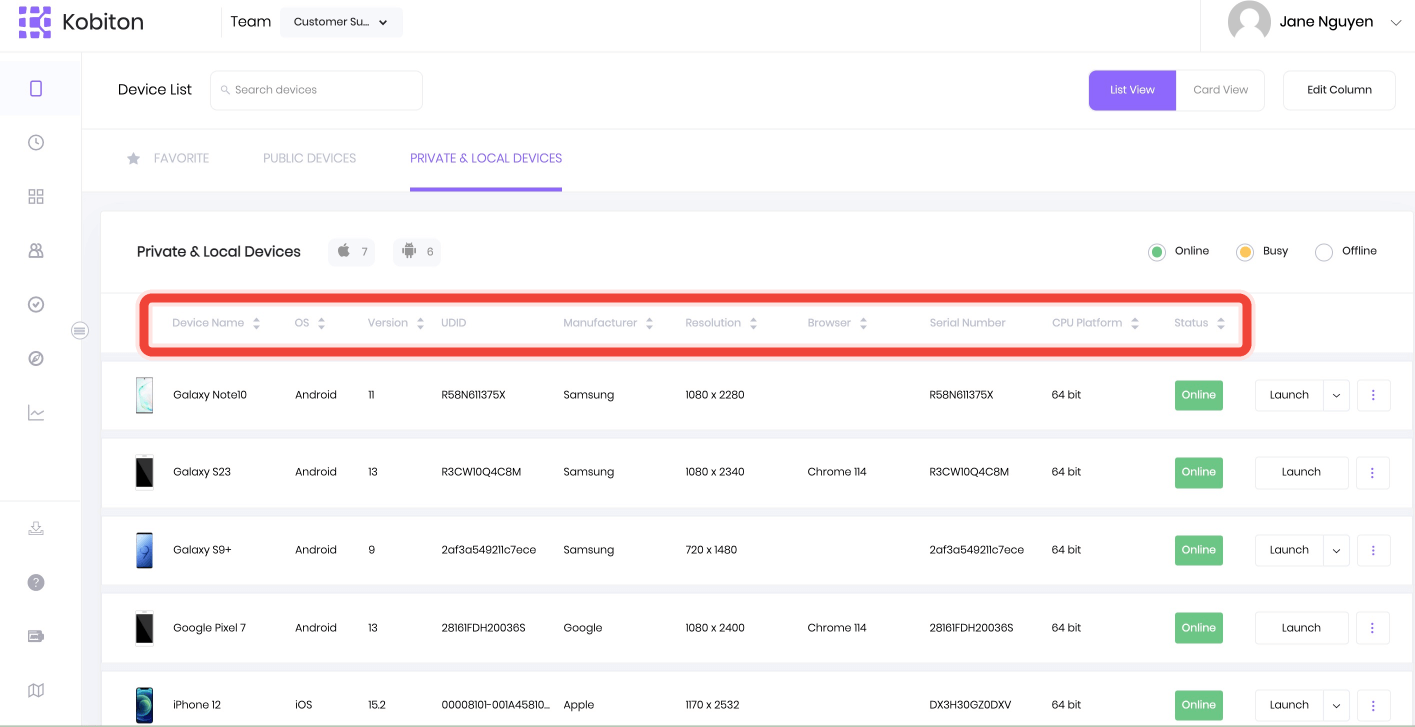The image size is (1415, 727).
Task: Expand launch options for Galaxy Note10
Action: [1337, 395]
